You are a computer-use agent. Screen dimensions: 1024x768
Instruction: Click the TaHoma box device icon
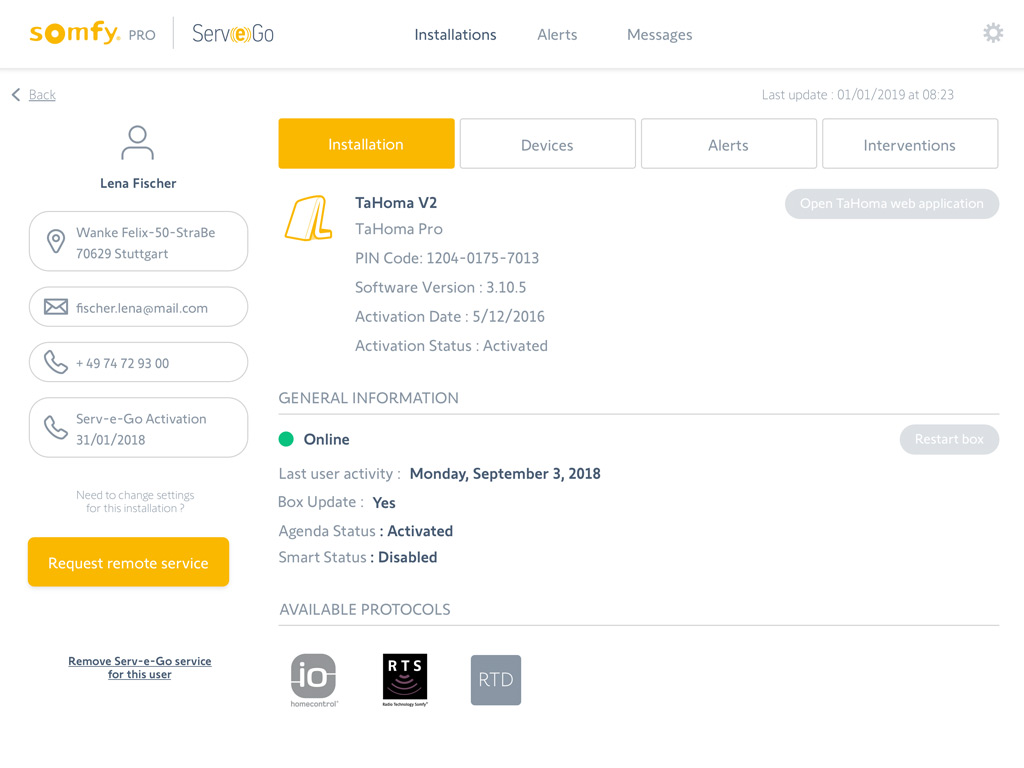click(x=308, y=218)
